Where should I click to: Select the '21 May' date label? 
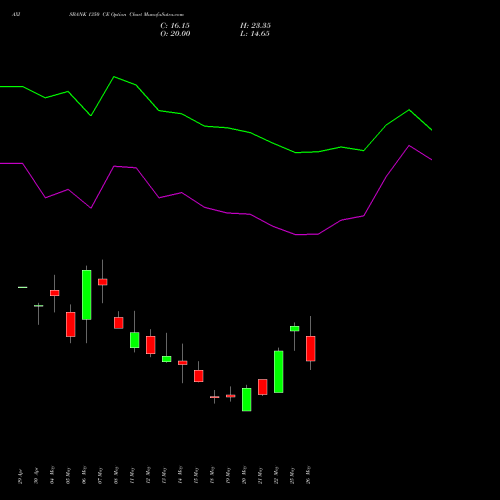click(260, 475)
